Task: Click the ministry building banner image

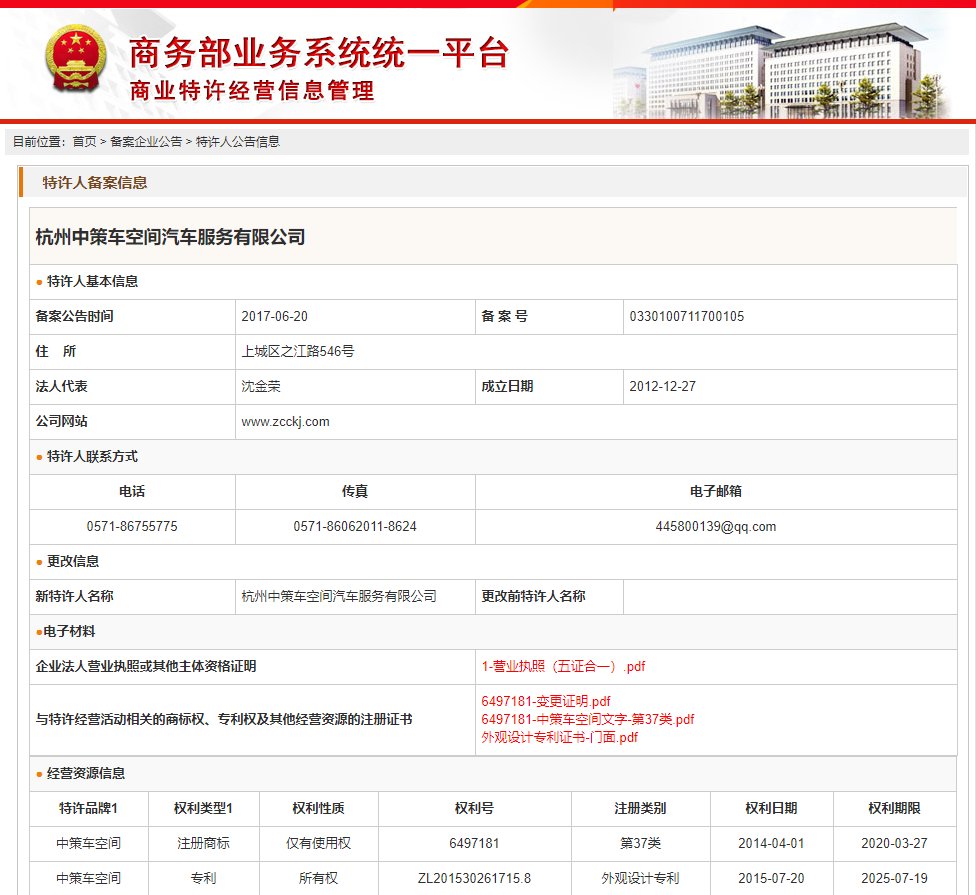Action: (783, 70)
